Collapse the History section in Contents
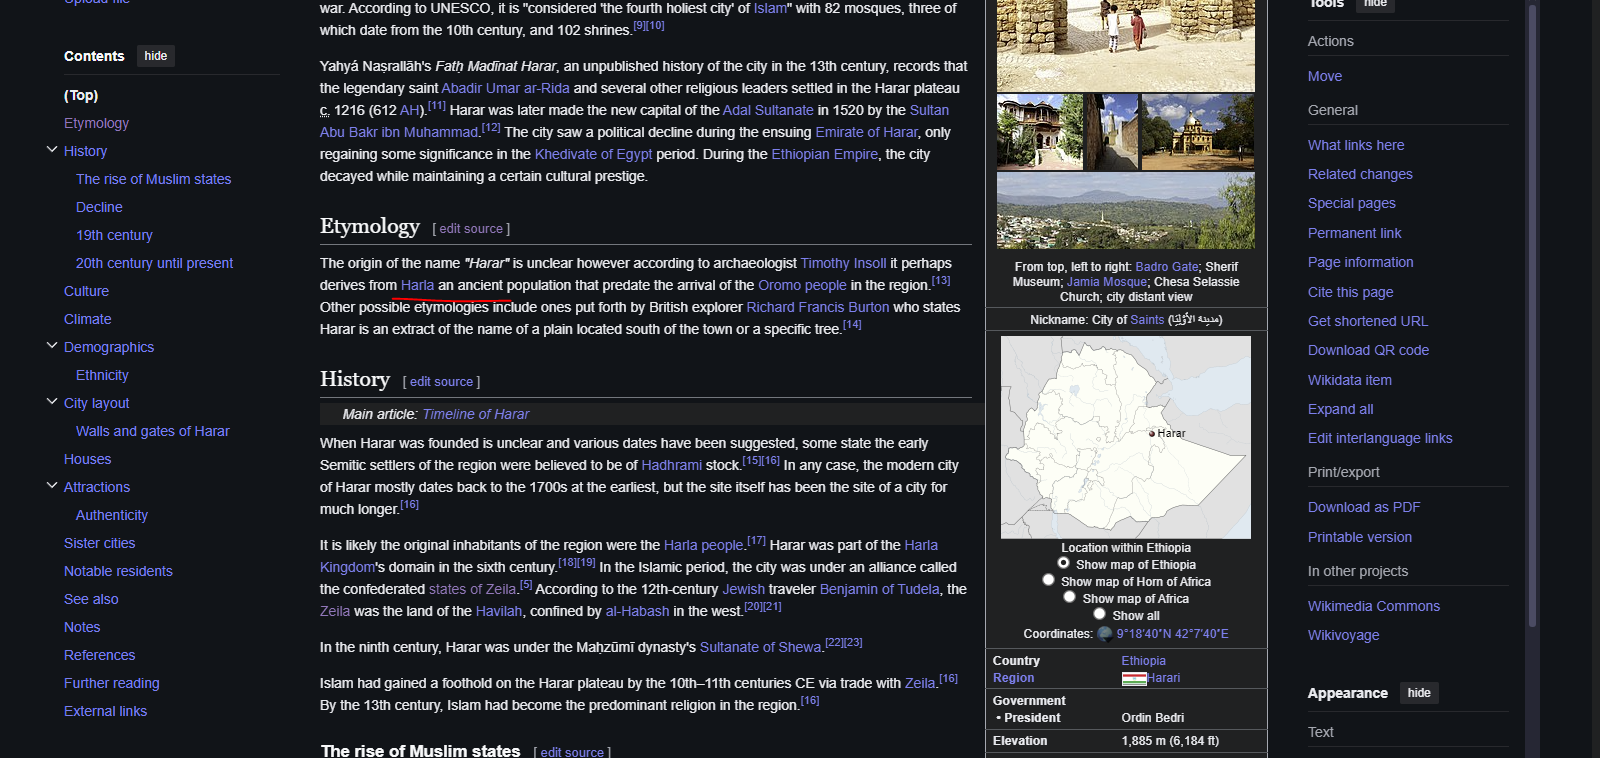The height and width of the screenshot is (758, 1600). [52, 150]
